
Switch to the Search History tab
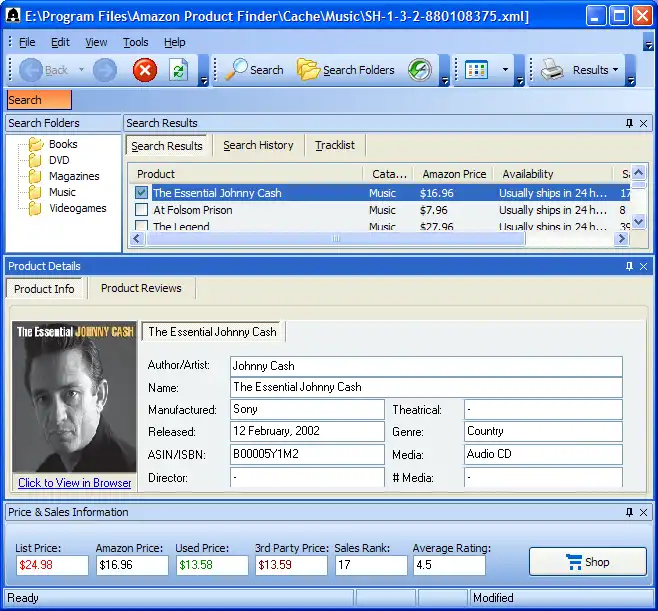(258, 145)
